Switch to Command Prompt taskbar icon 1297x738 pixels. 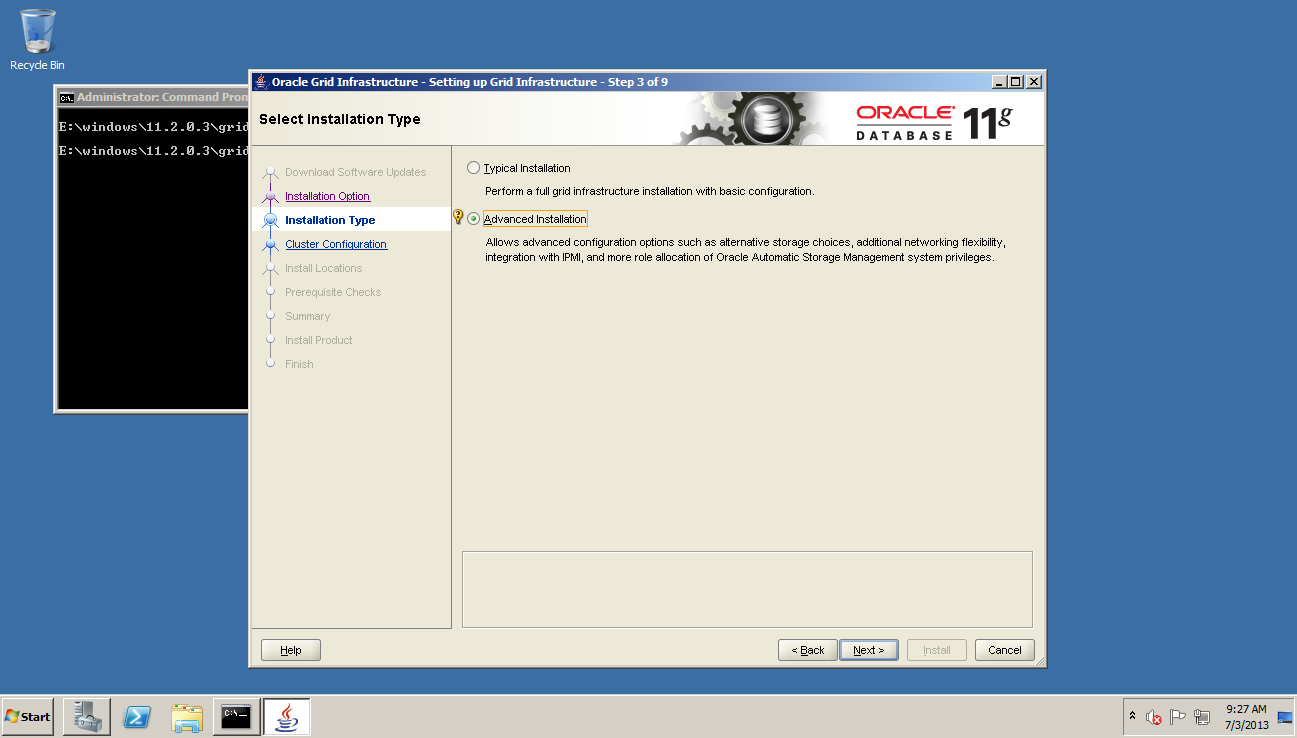236,717
